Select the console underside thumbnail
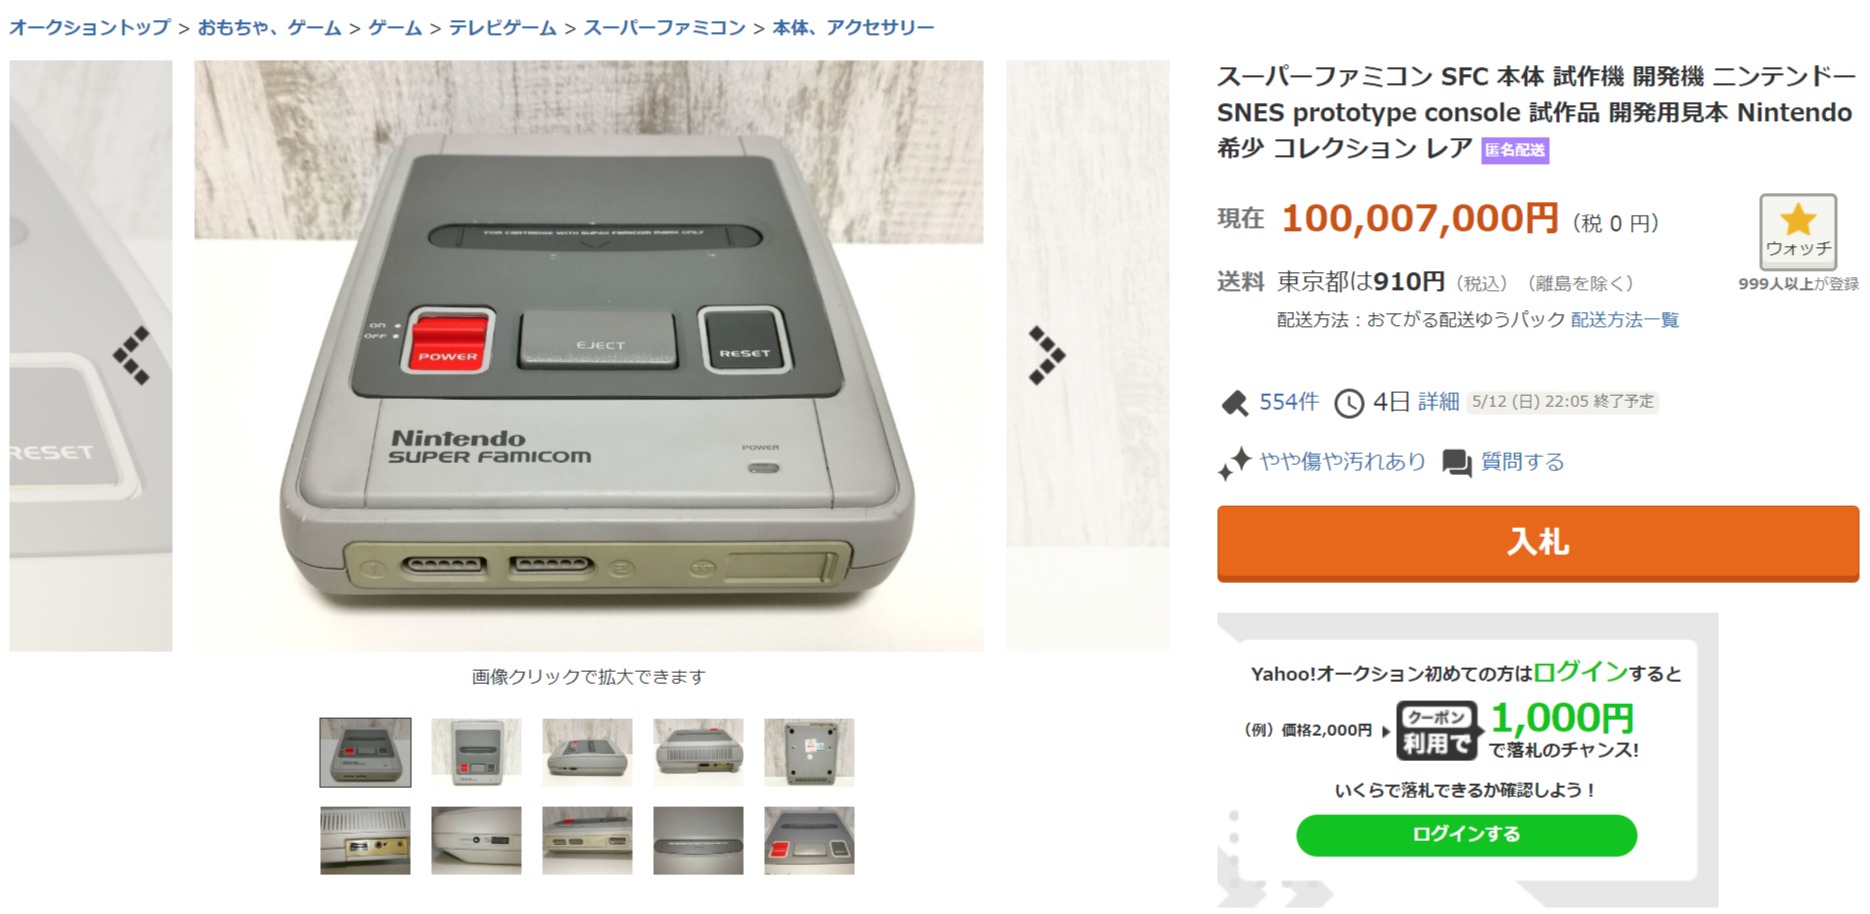This screenshot has width=1870, height=914. tap(809, 752)
